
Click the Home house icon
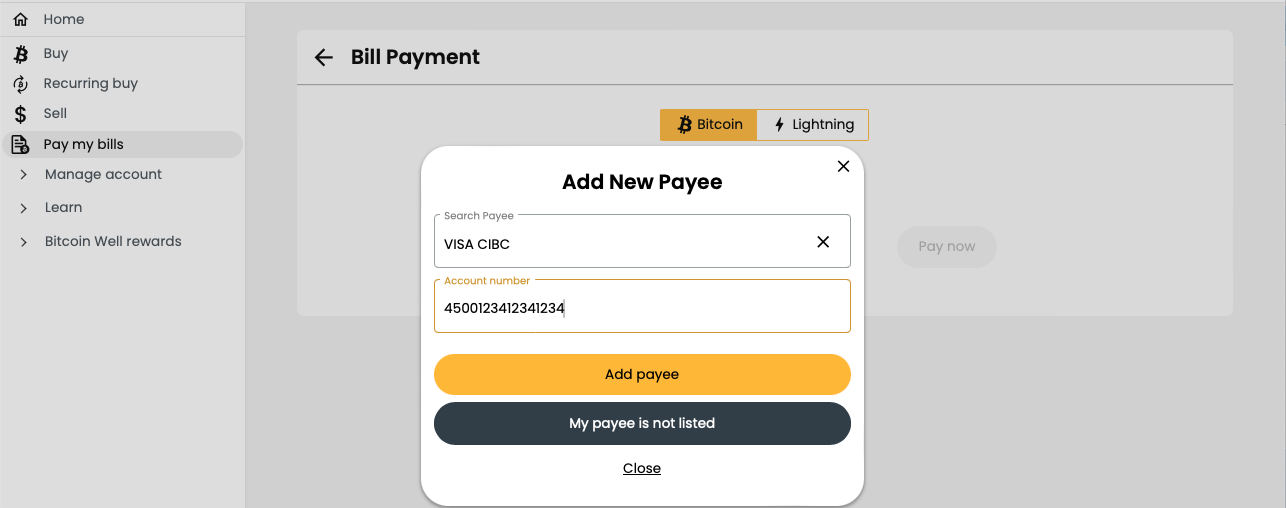(20, 19)
